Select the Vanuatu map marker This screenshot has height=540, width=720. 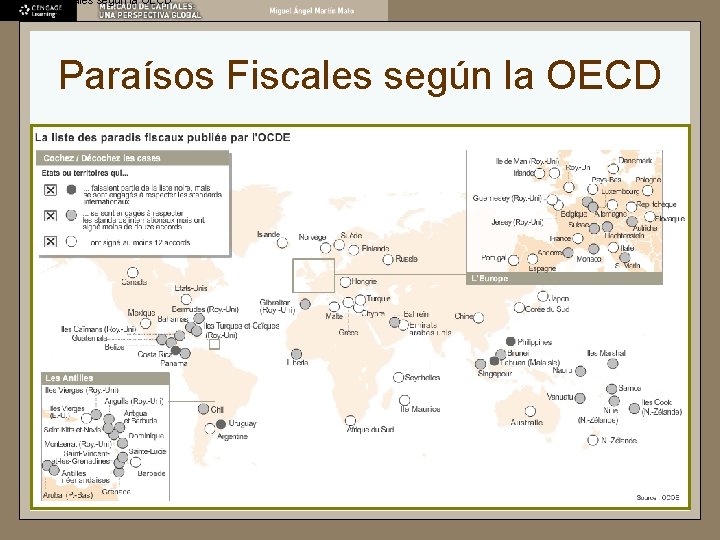tap(580, 398)
